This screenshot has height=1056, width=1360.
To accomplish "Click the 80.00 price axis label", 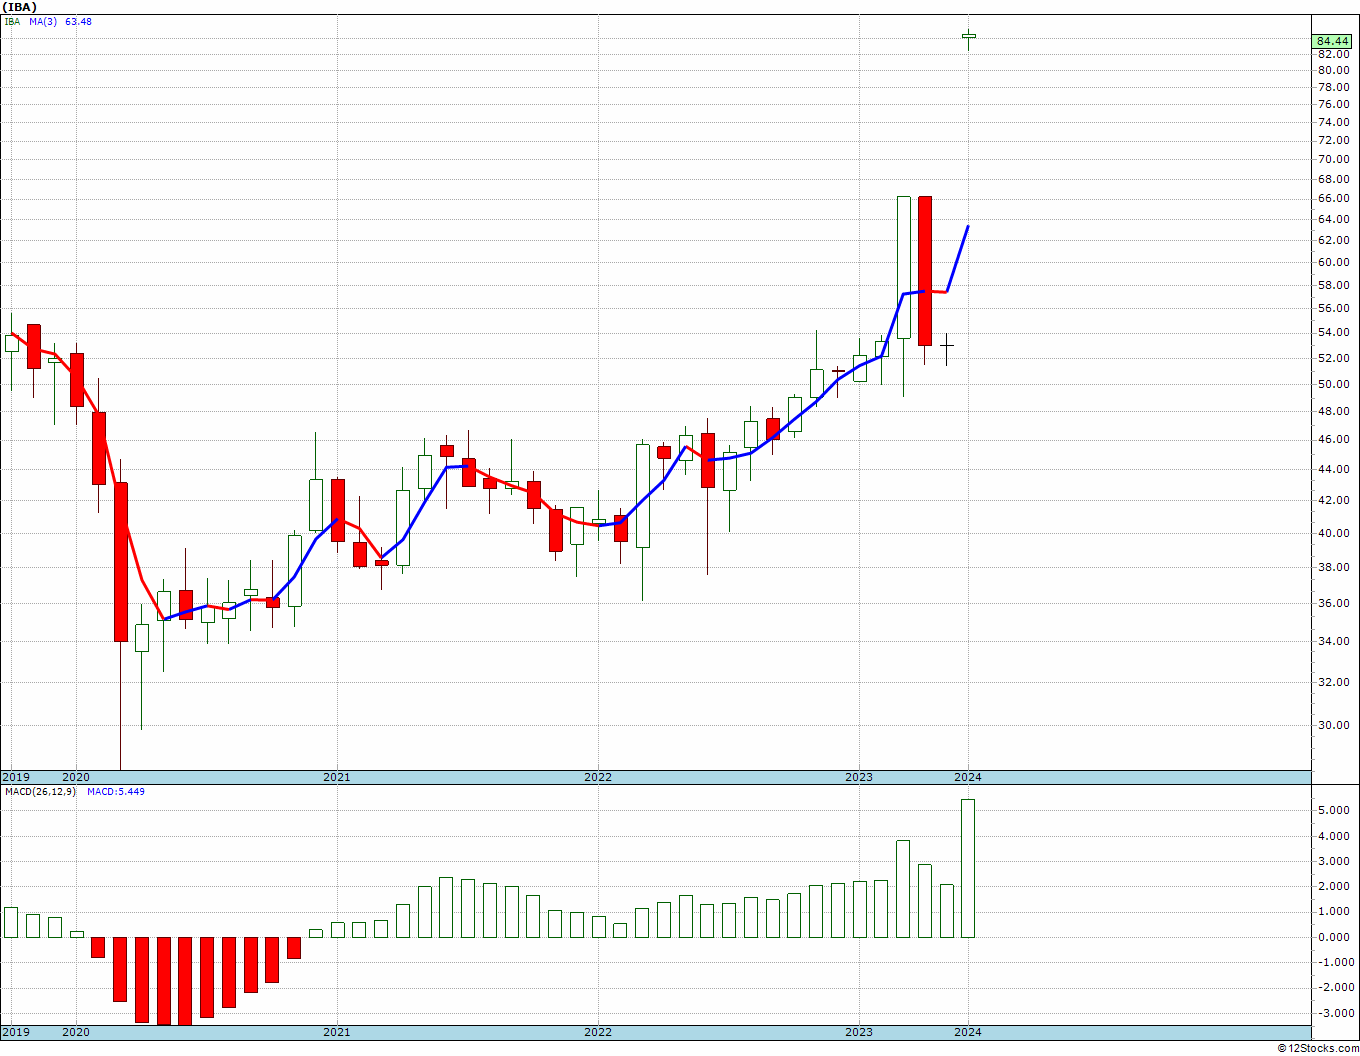I will pos(1333,70).
